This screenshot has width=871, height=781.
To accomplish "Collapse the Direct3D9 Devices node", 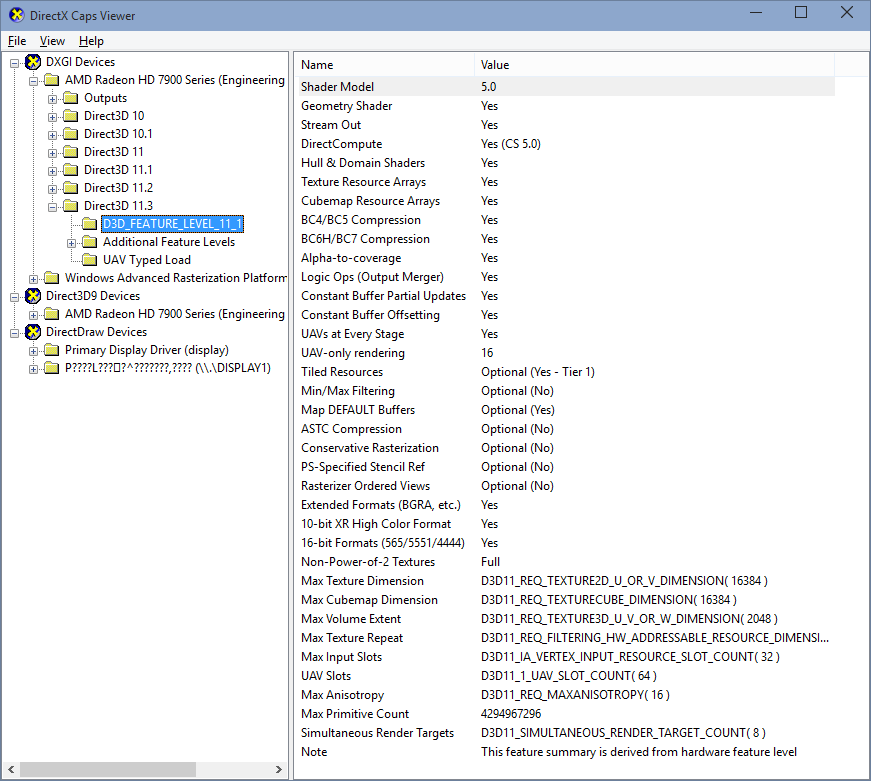I will (14, 297).
